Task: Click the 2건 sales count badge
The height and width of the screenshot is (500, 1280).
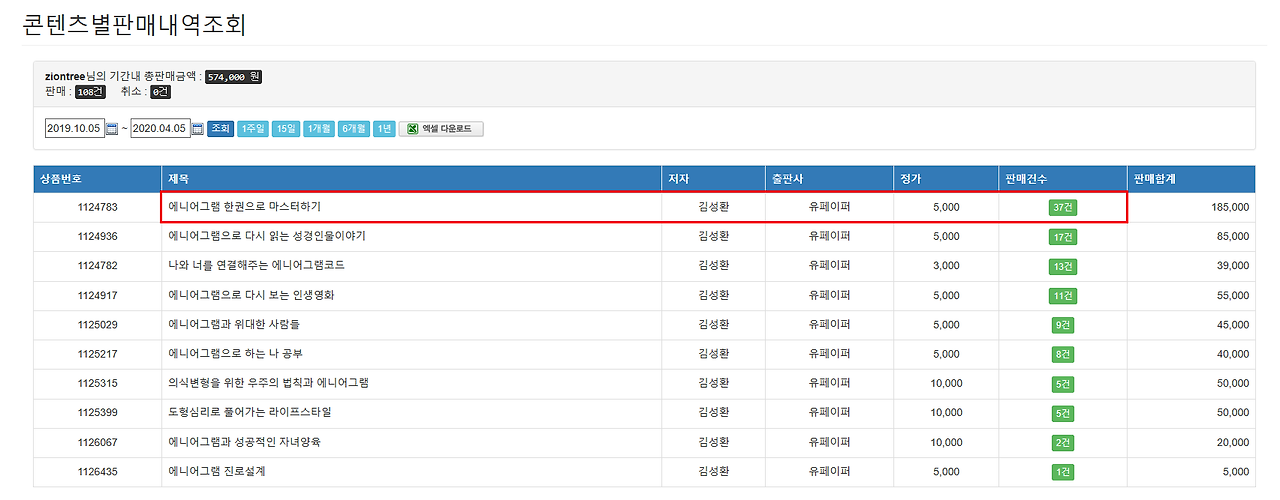Action: pos(1062,442)
